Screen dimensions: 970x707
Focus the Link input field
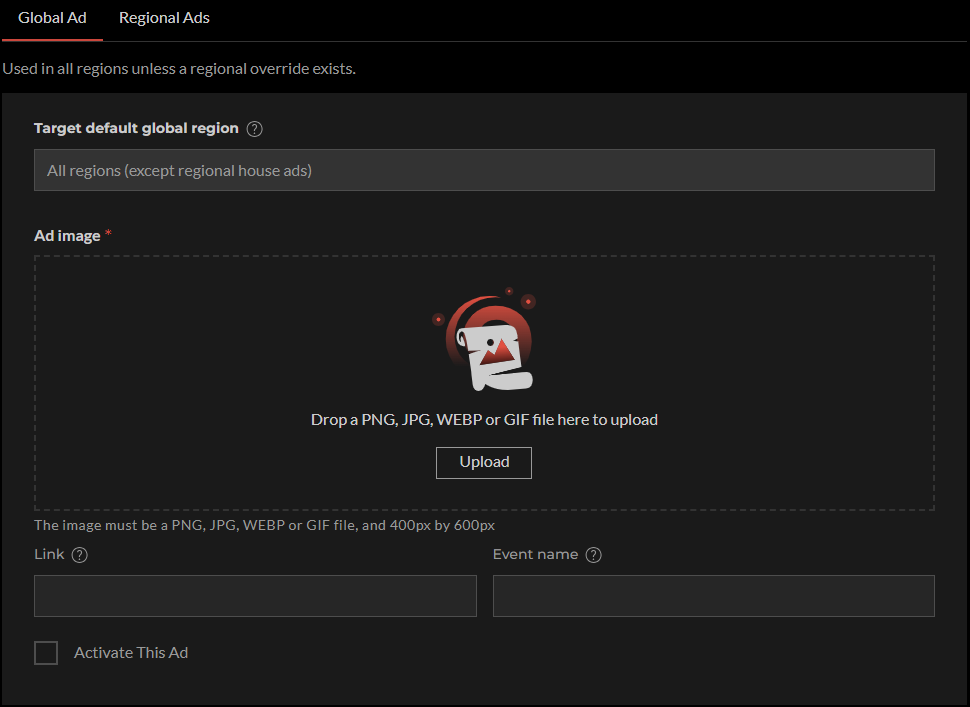tap(255, 596)
